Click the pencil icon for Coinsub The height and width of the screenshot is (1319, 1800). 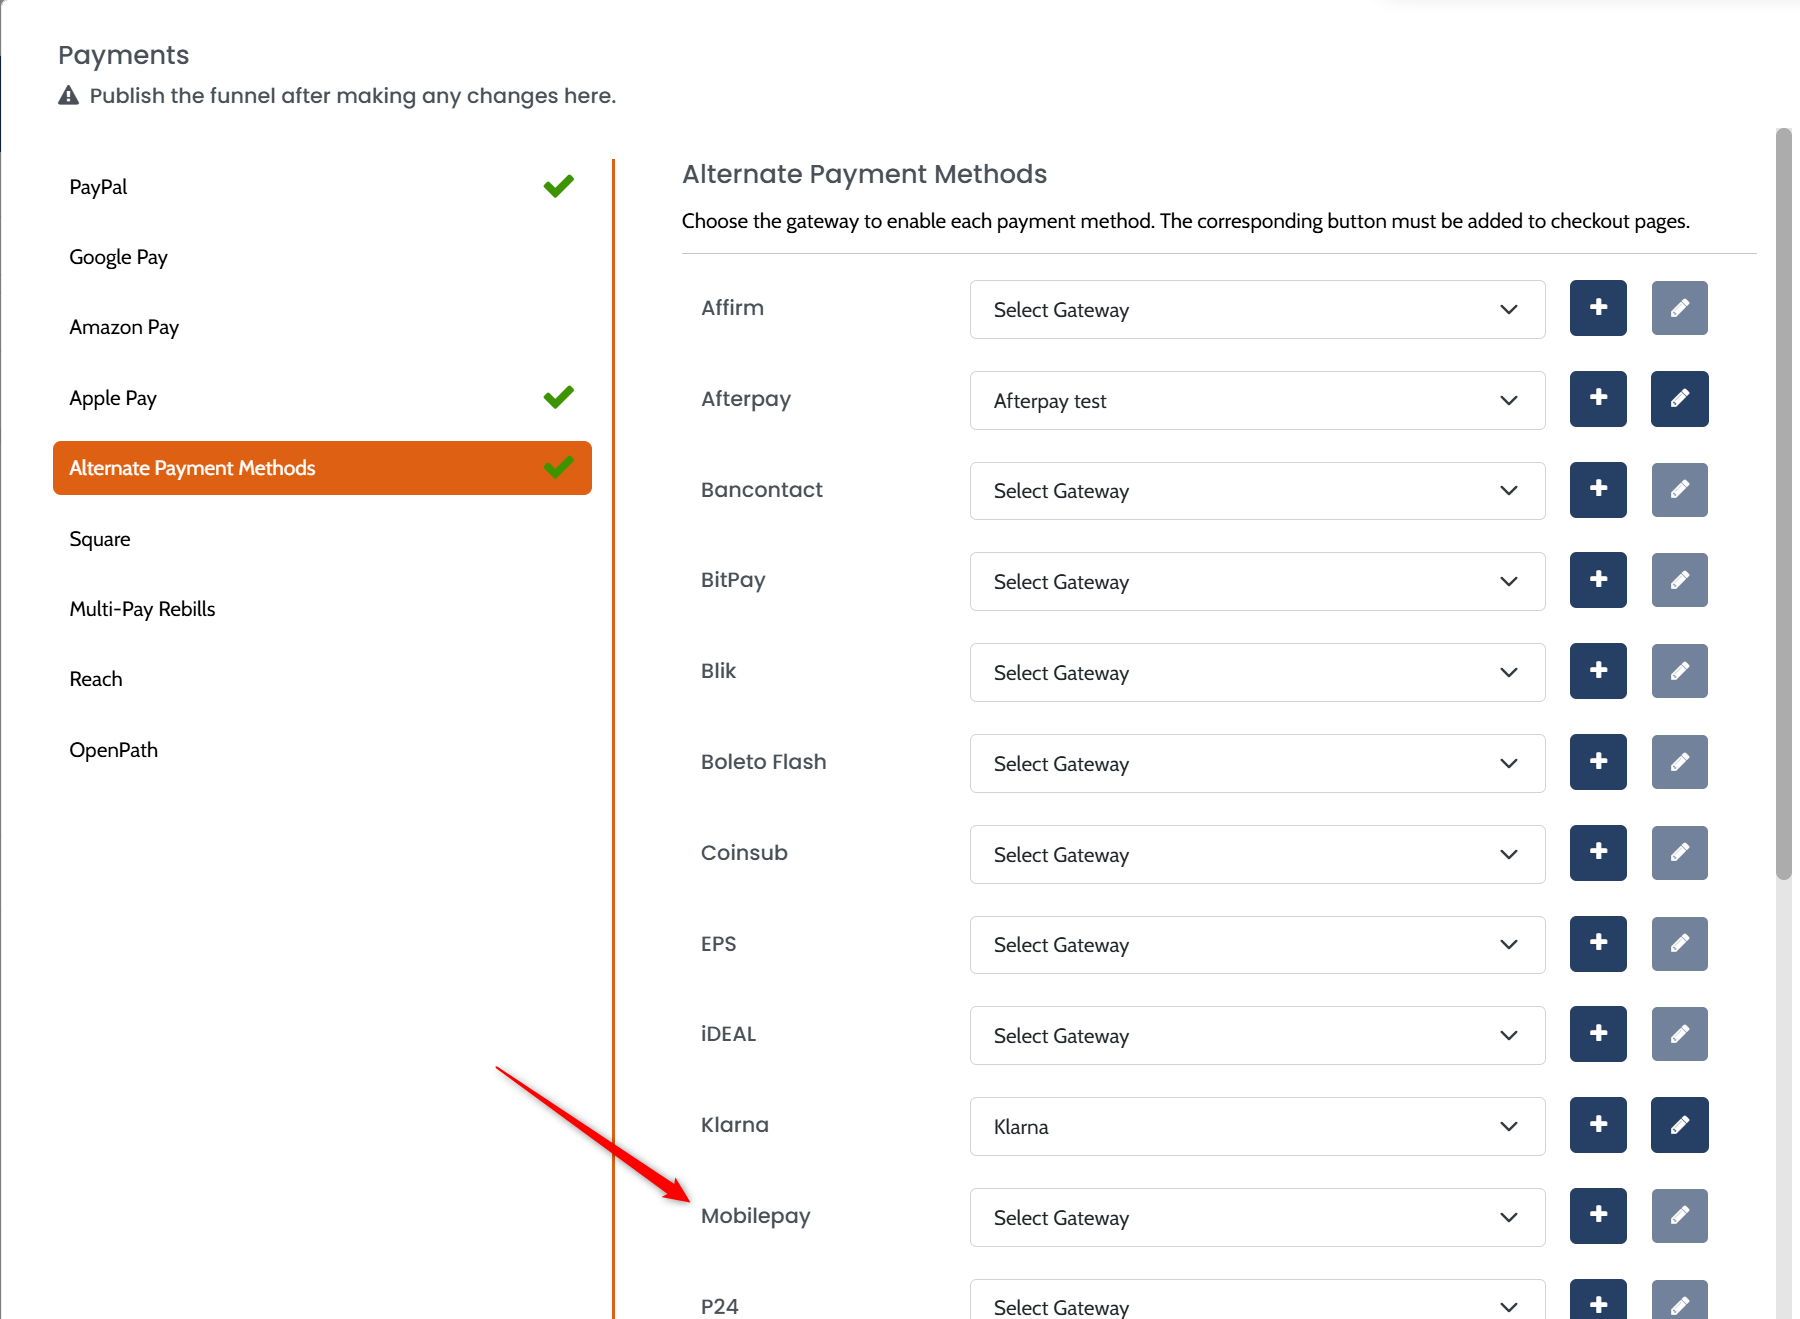(x=1679, y=853)
